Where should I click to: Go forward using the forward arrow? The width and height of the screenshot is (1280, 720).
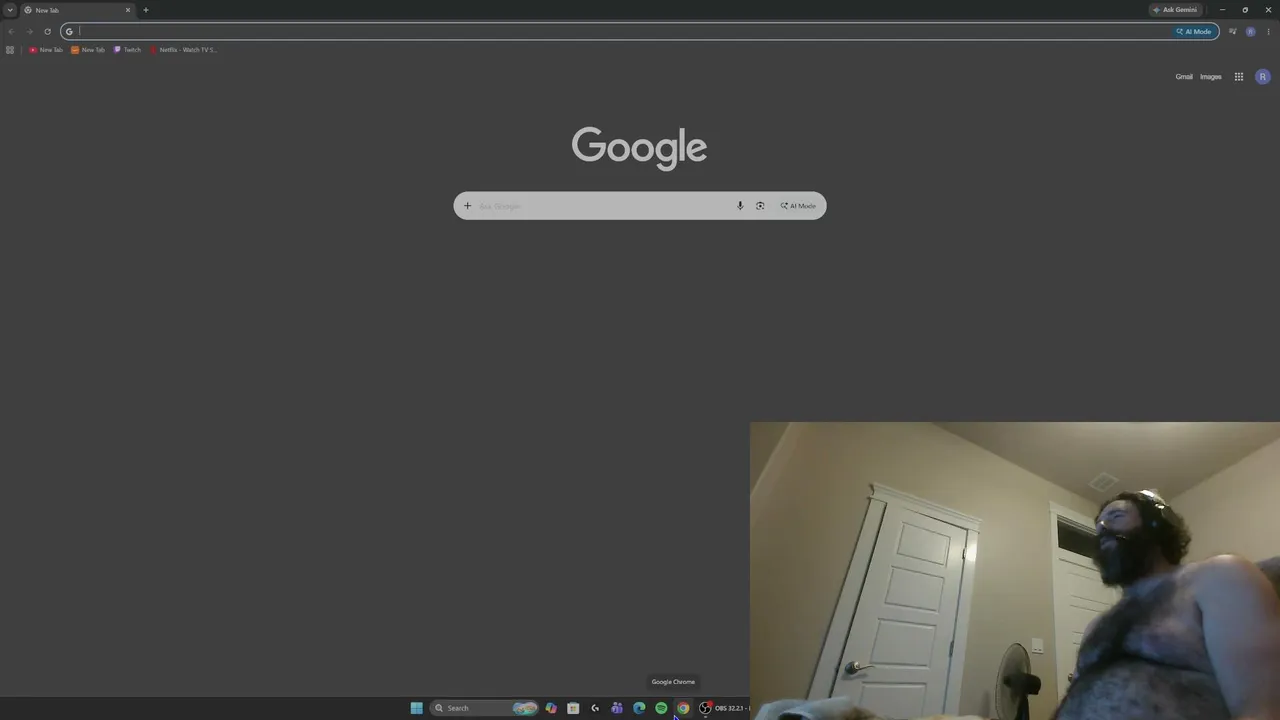[x=29, y=31]
